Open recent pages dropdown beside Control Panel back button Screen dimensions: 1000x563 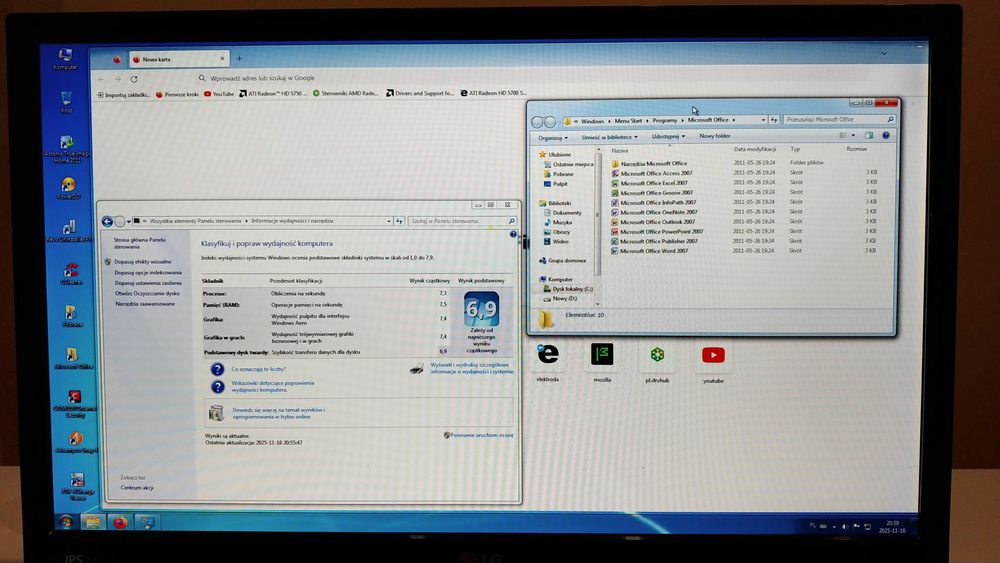[x=129, y=221]
